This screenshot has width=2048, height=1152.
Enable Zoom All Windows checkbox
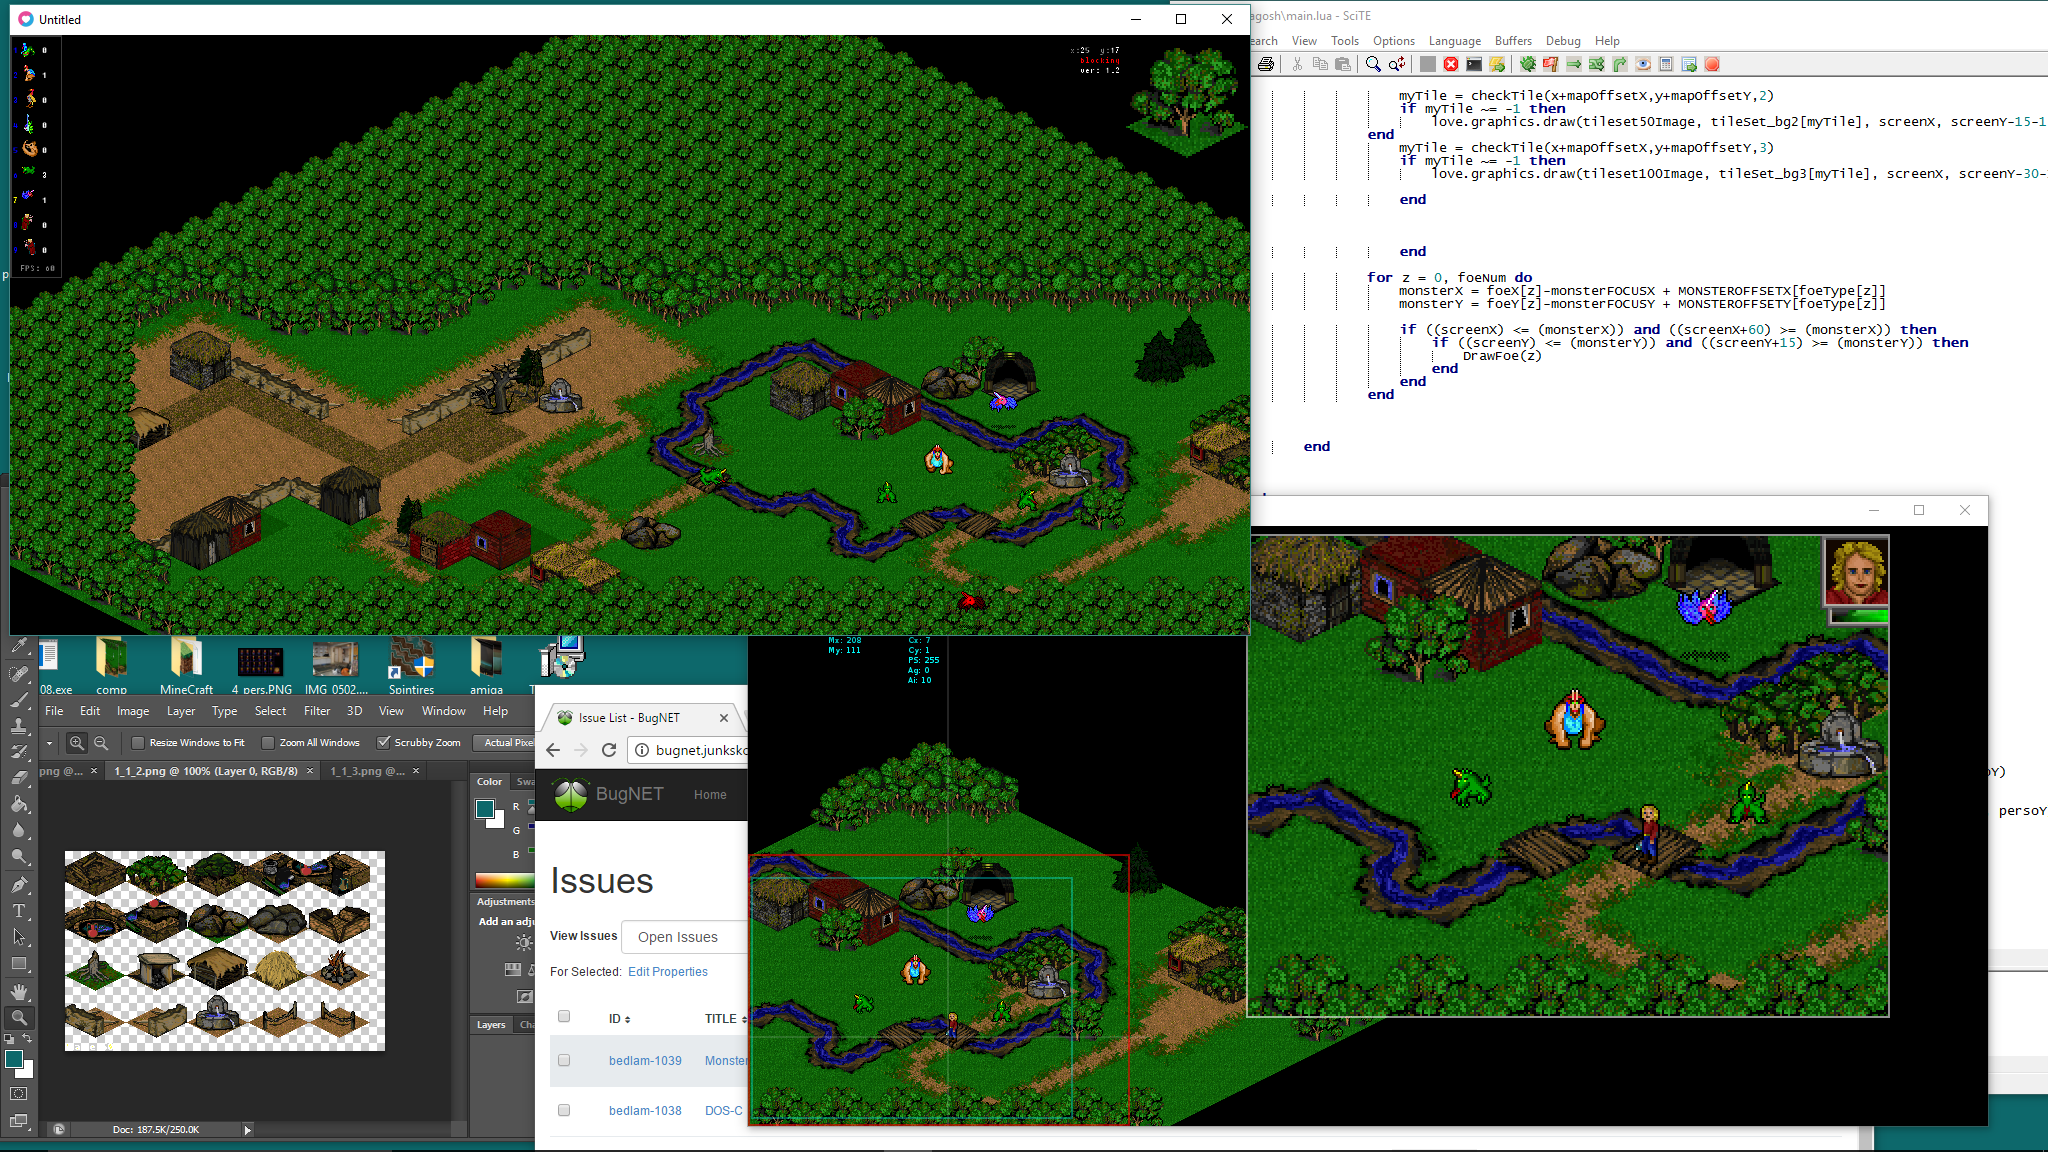(x=268, y=743)
